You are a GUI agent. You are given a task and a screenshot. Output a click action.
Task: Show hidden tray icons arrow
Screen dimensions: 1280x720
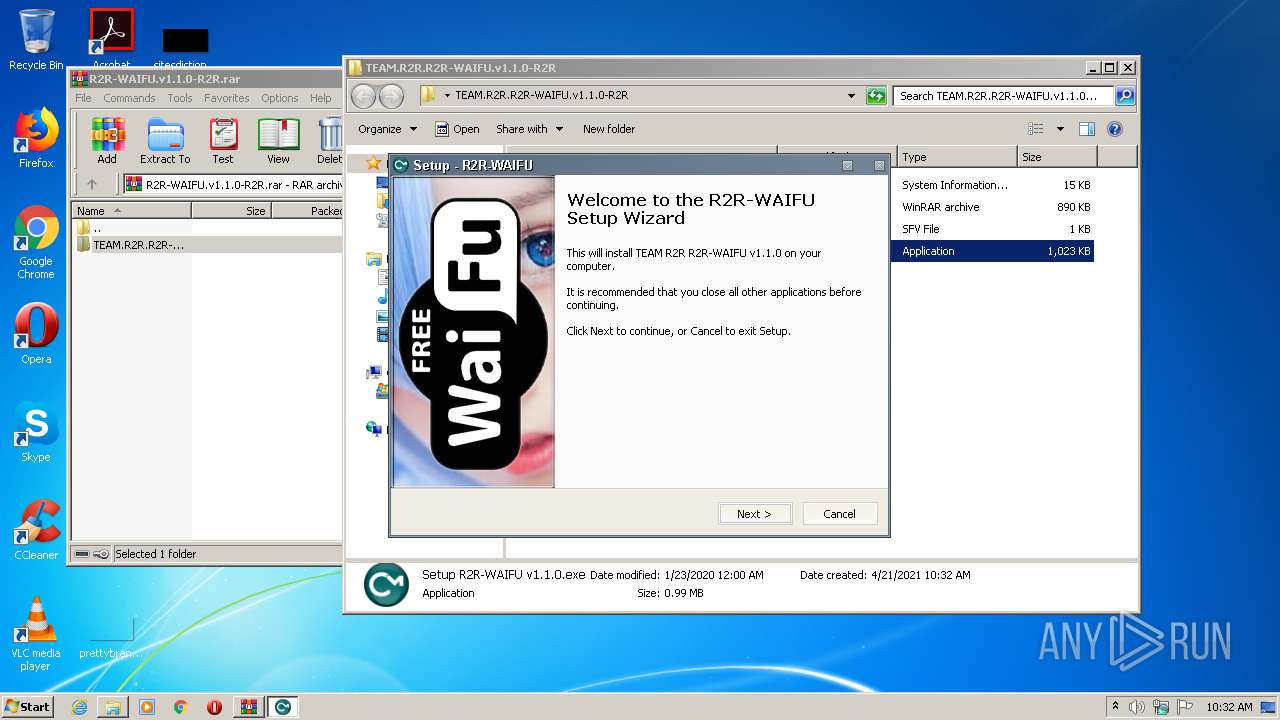pyautogui.click(x=1115, y=707)
